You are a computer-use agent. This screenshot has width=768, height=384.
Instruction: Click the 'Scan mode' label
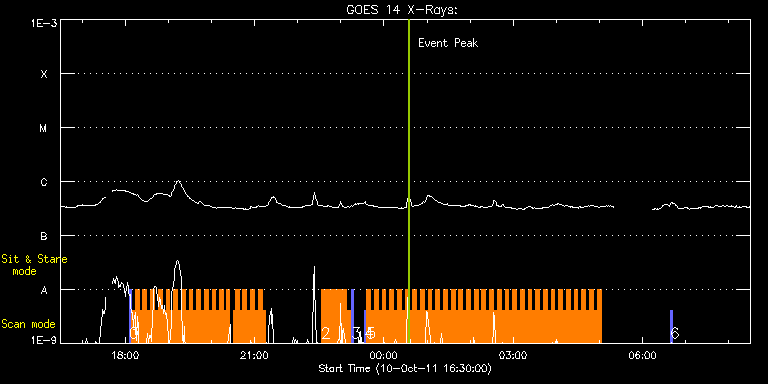pos(28,324)
